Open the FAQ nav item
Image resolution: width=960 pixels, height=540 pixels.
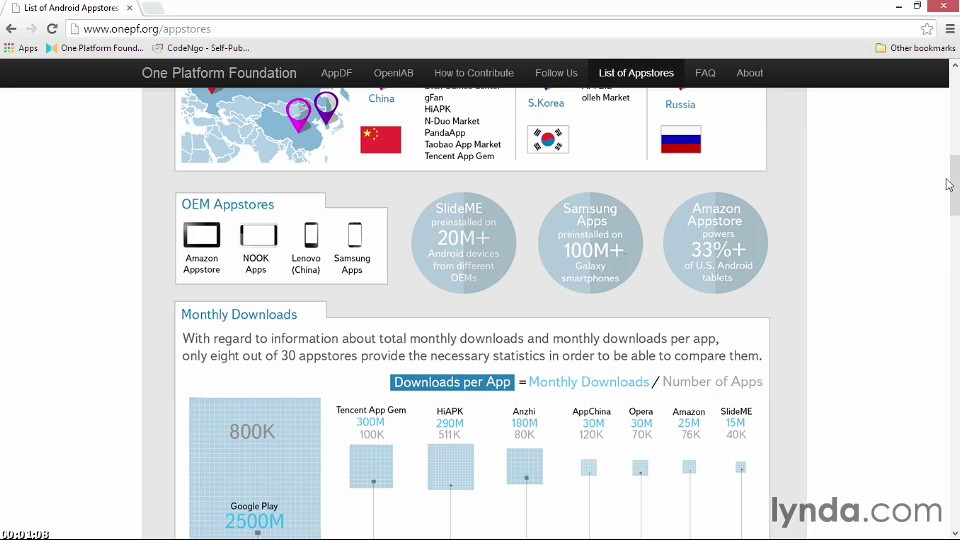coord(705,73)
